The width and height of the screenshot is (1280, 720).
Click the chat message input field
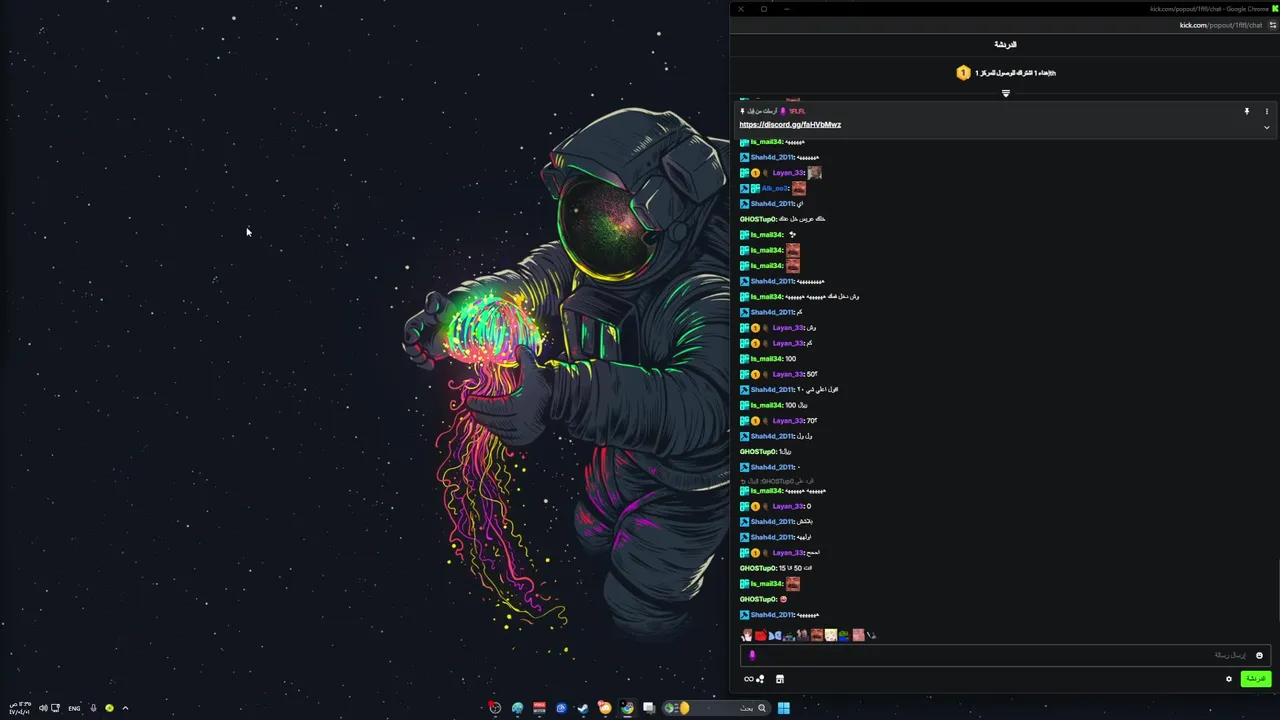pos(1005,655)
